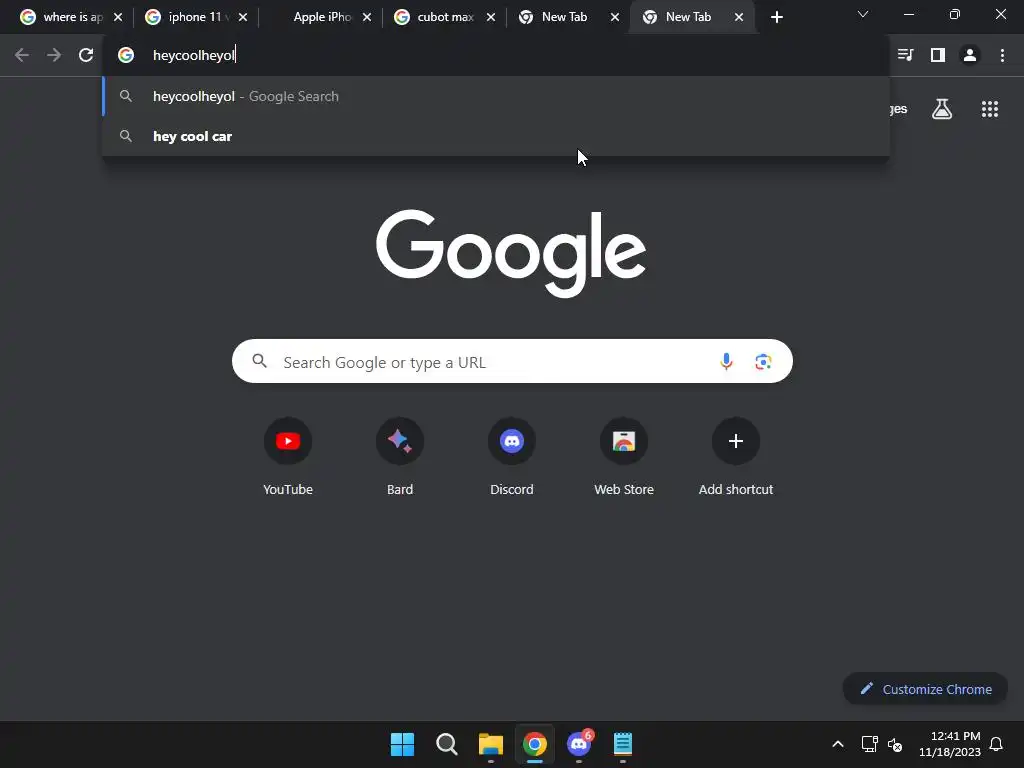The width and height of the screenshot is (1024, 768).
Task: Close the 'iphone 11' tab
Action: pos(243,18)
